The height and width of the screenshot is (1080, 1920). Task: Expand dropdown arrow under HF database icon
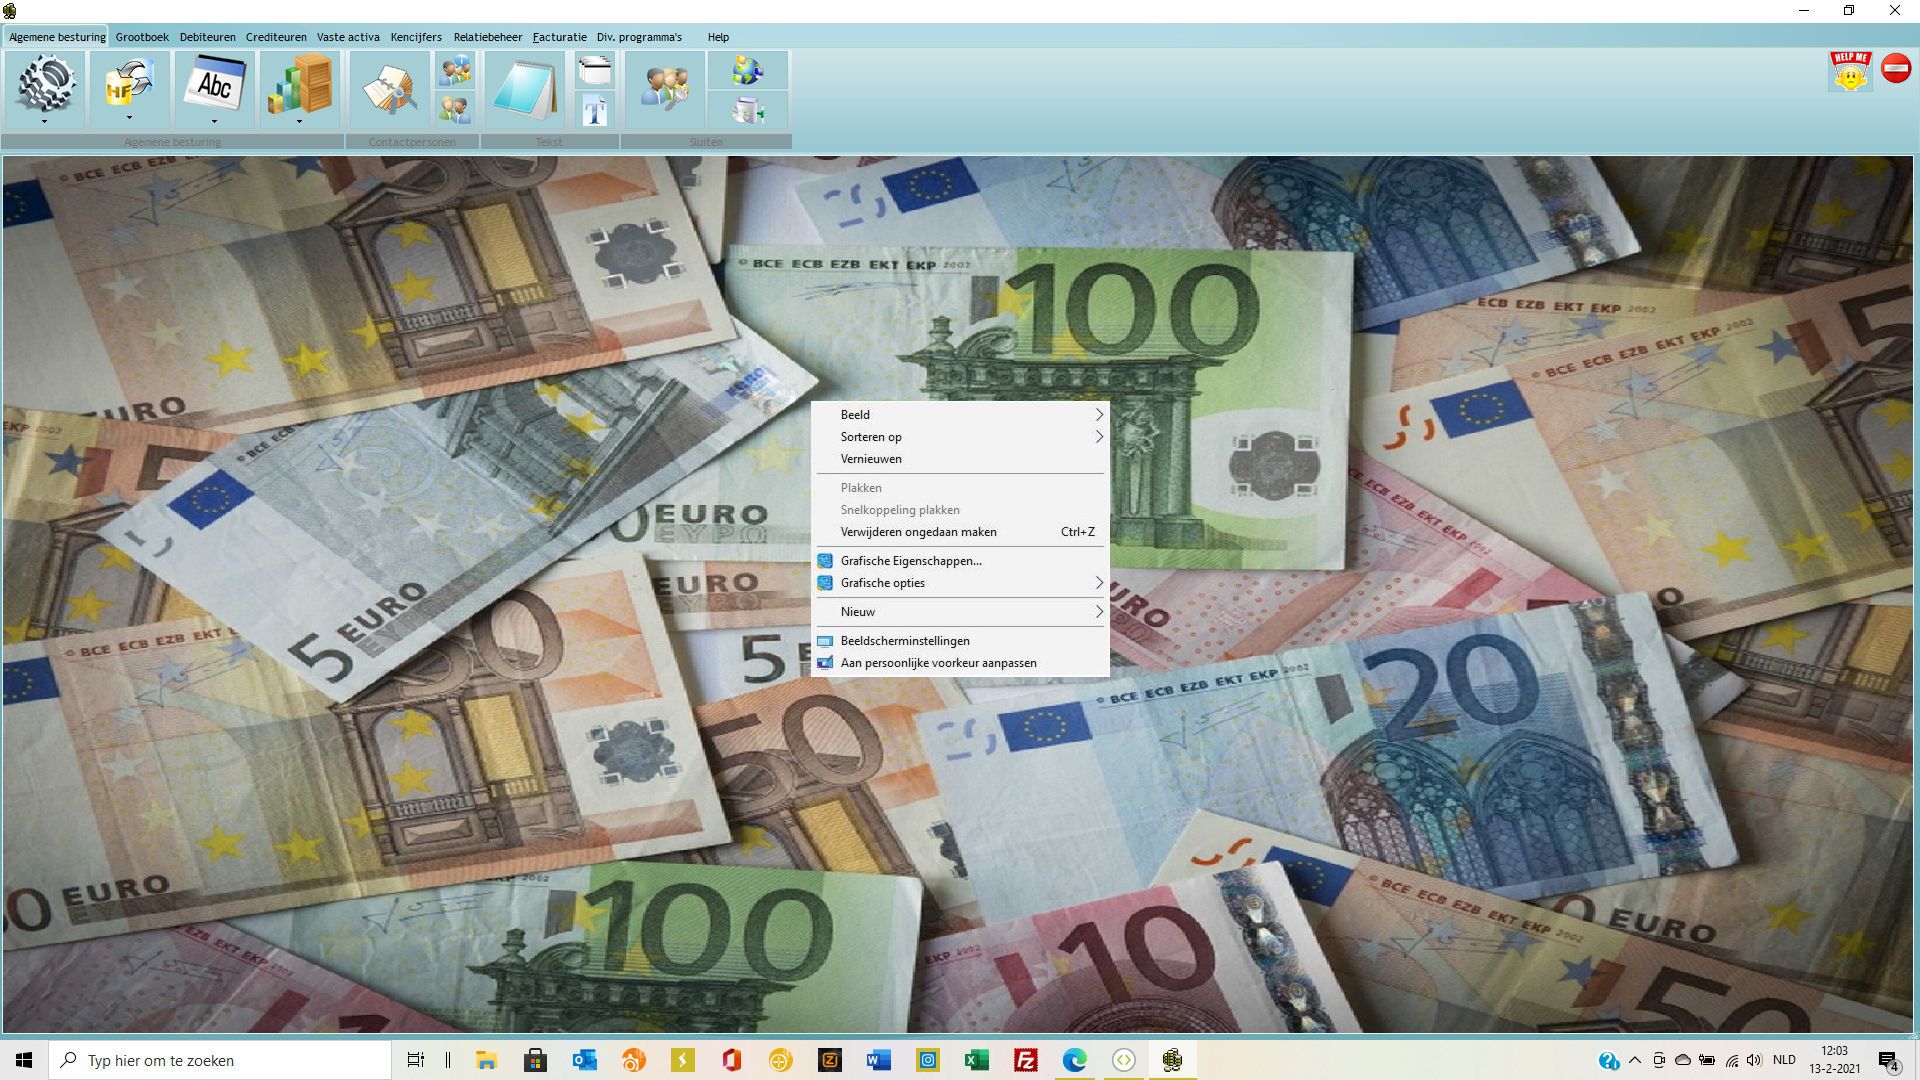129,119
